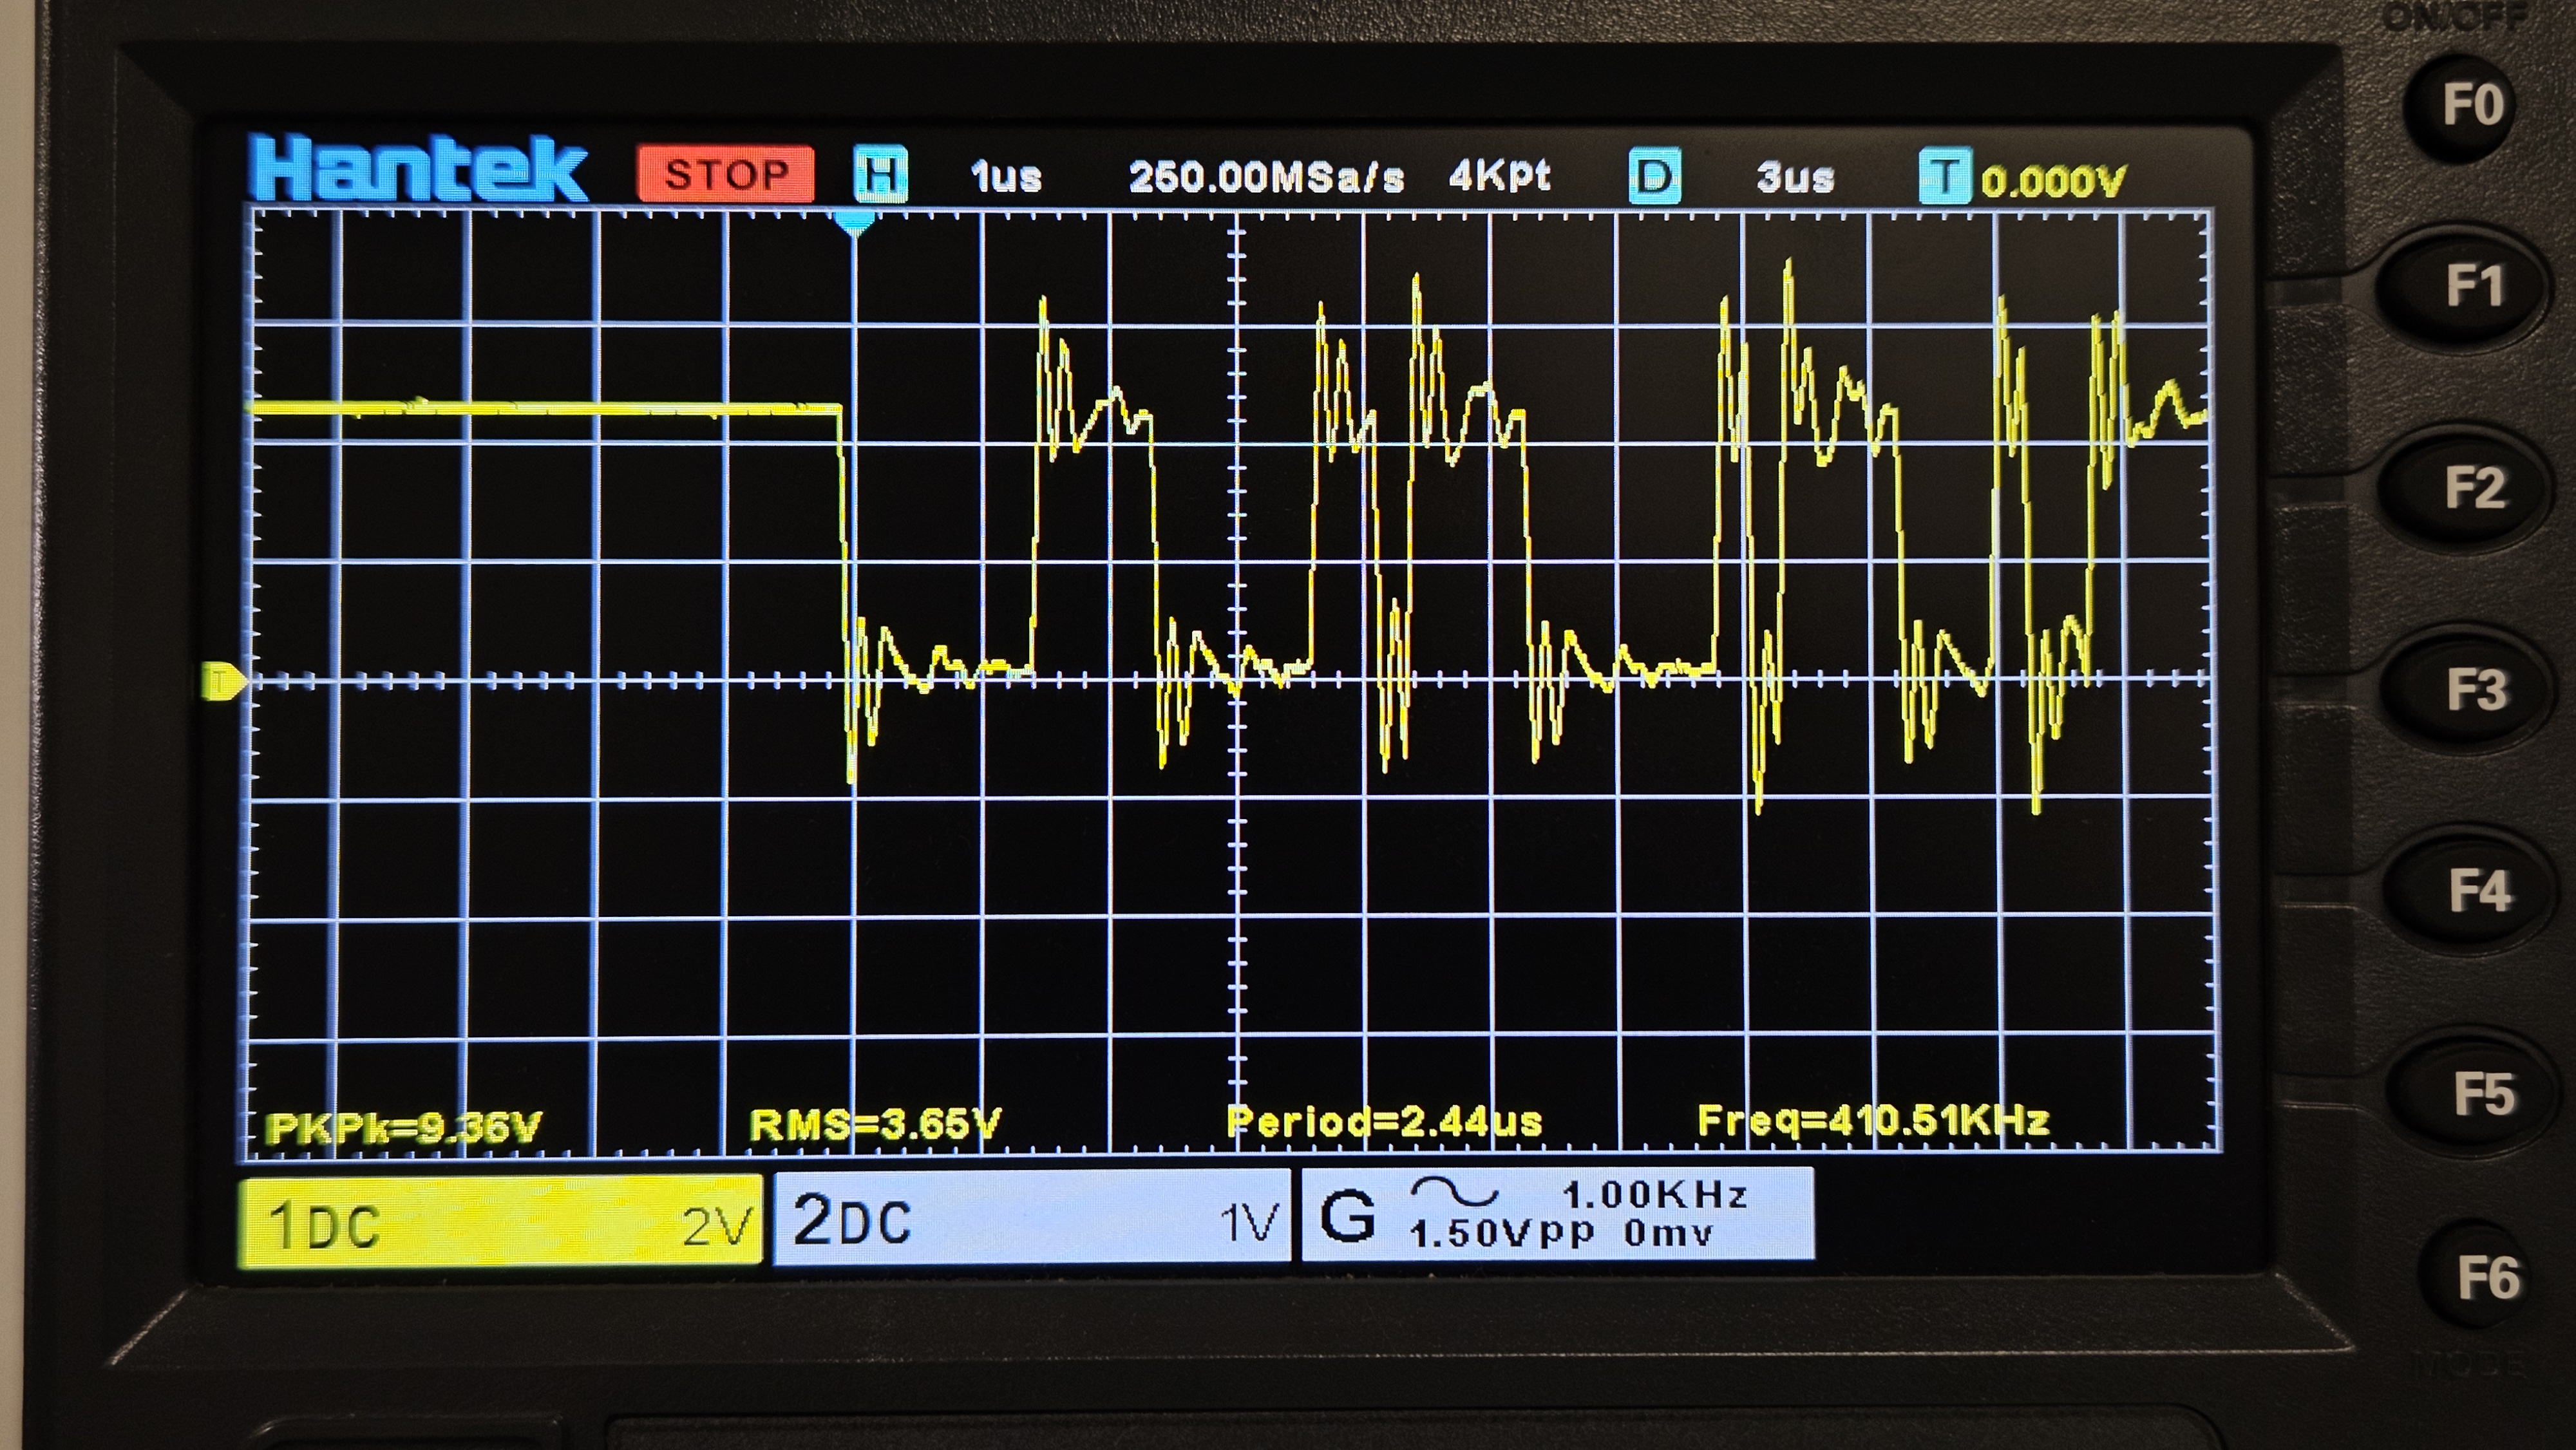Open the G signal generator panel
The height and width of the screenshot is (1450, 2576).
(1556, 1214)
